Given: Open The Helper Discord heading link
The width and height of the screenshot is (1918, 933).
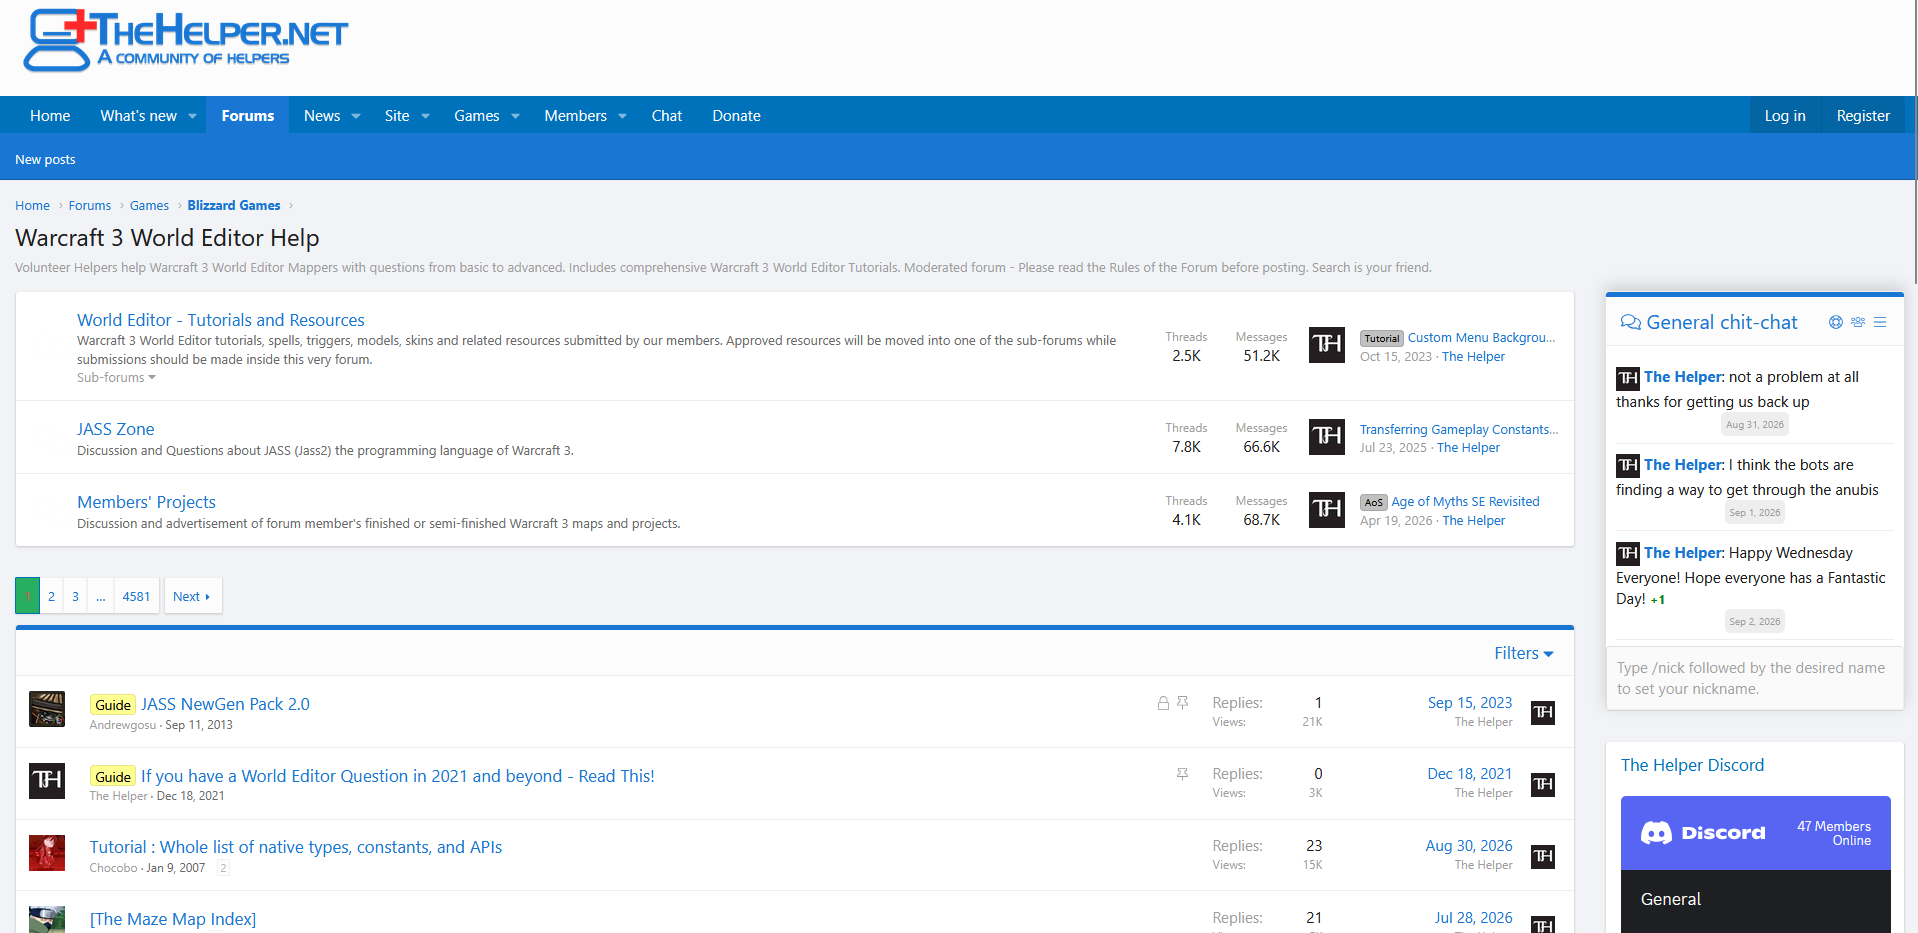Looking at the screenshot, I should click(1692, 765).
